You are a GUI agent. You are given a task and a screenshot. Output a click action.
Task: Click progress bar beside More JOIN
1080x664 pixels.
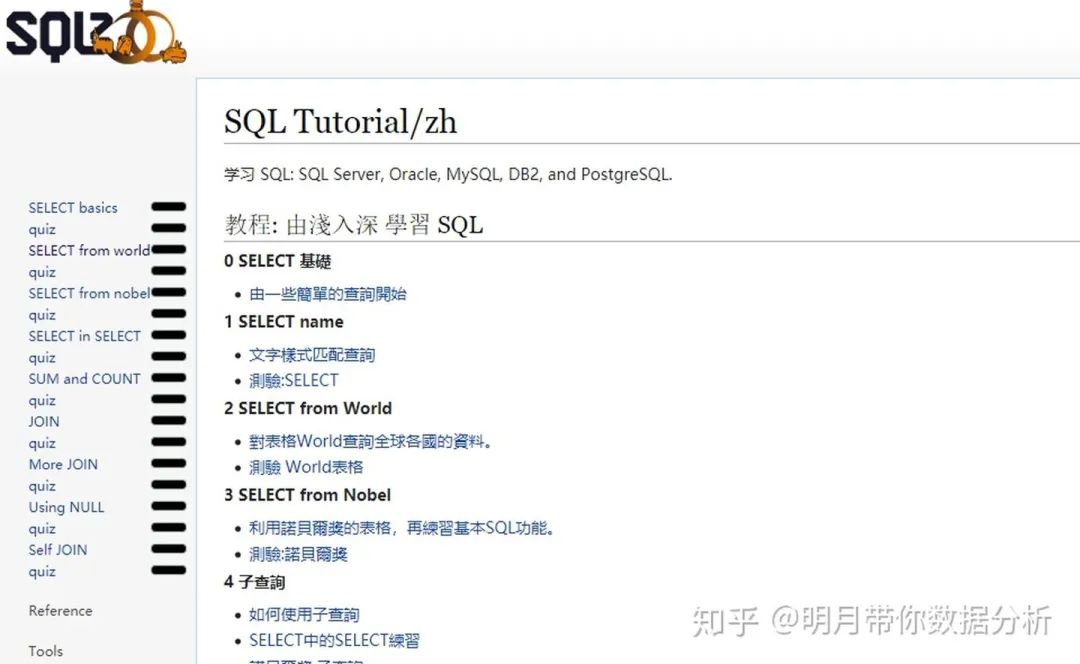(169, 463)
